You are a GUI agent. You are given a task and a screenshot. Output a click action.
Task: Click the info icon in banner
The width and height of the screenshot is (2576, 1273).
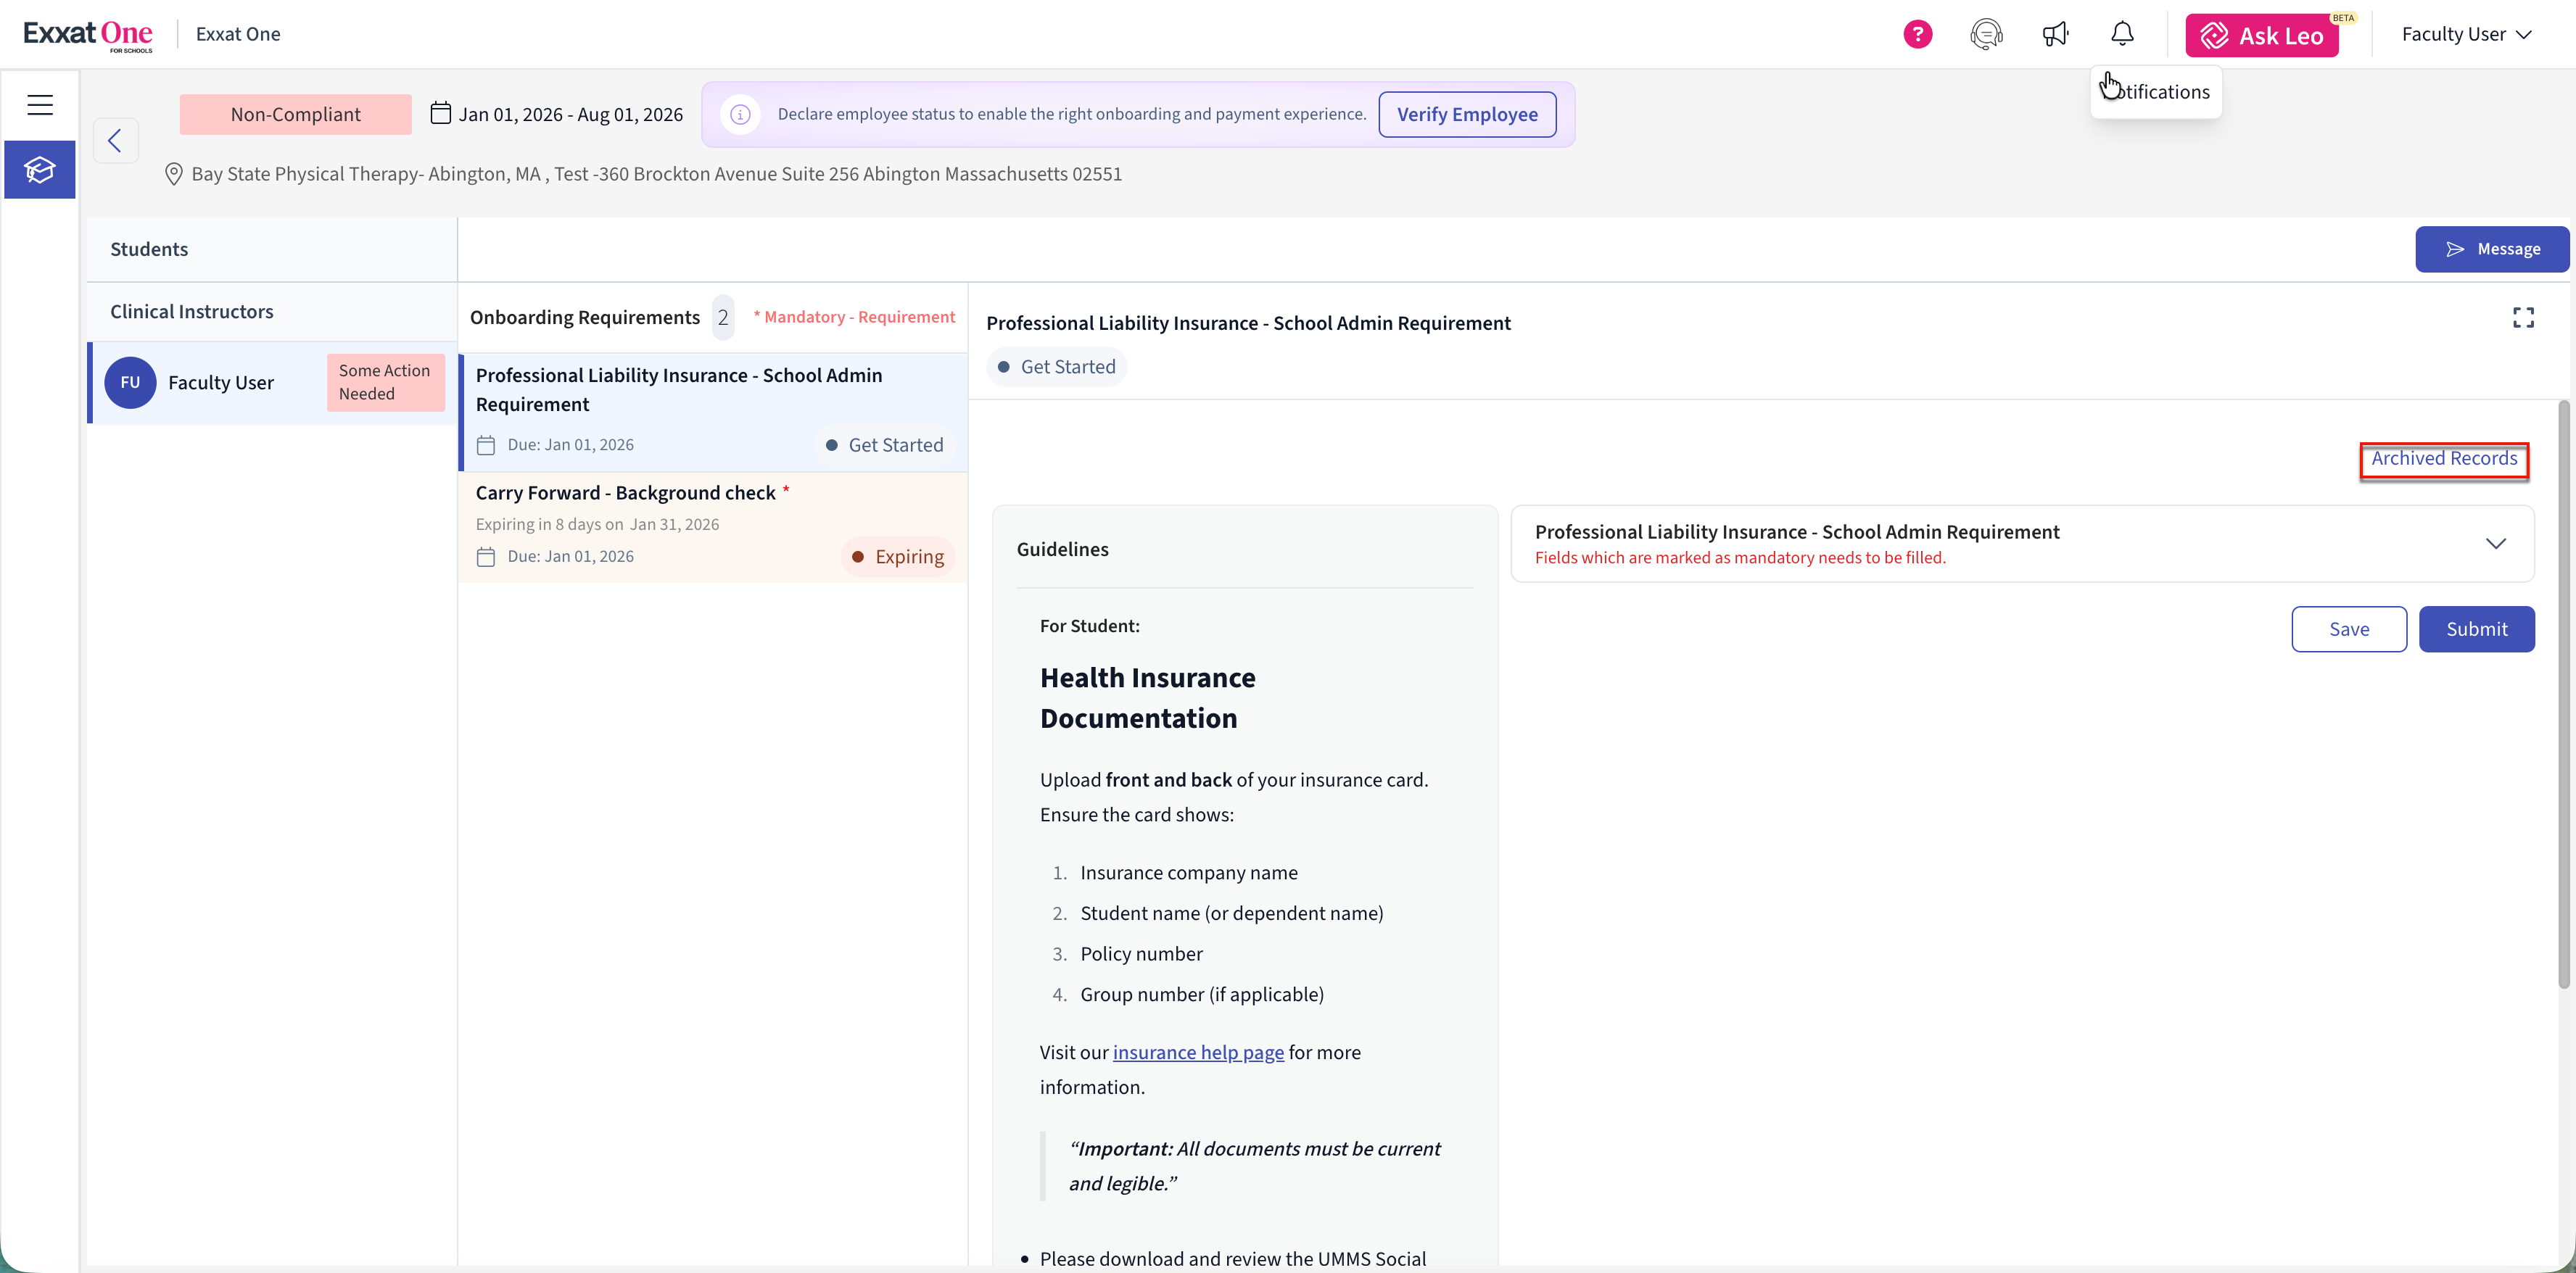click(740, 114)
